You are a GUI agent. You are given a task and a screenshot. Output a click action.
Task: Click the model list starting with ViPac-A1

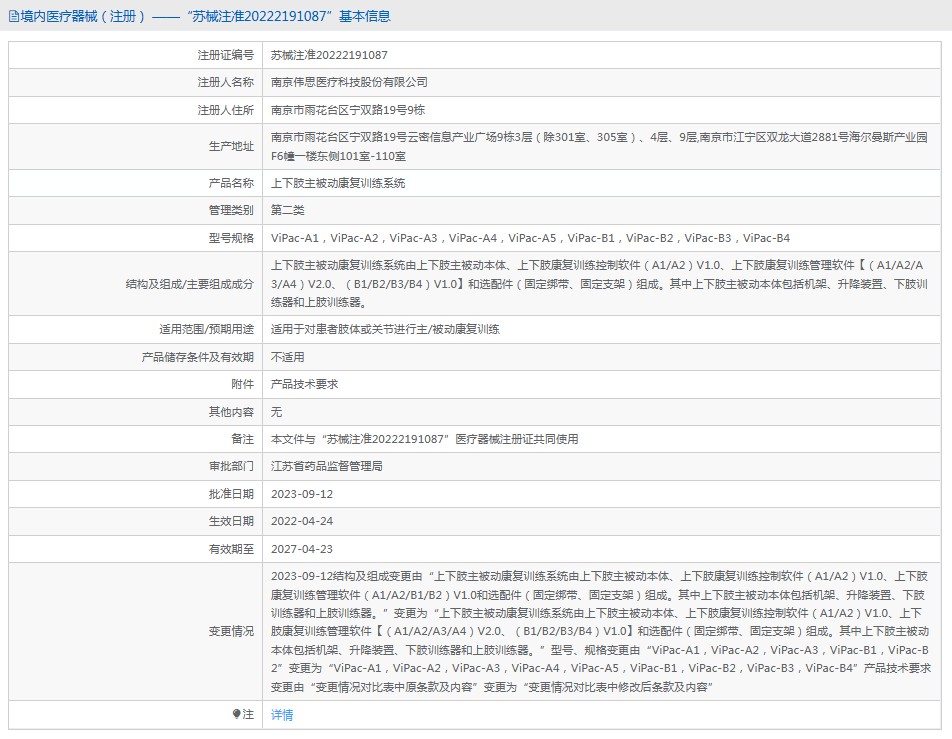[x=530, y=238]
